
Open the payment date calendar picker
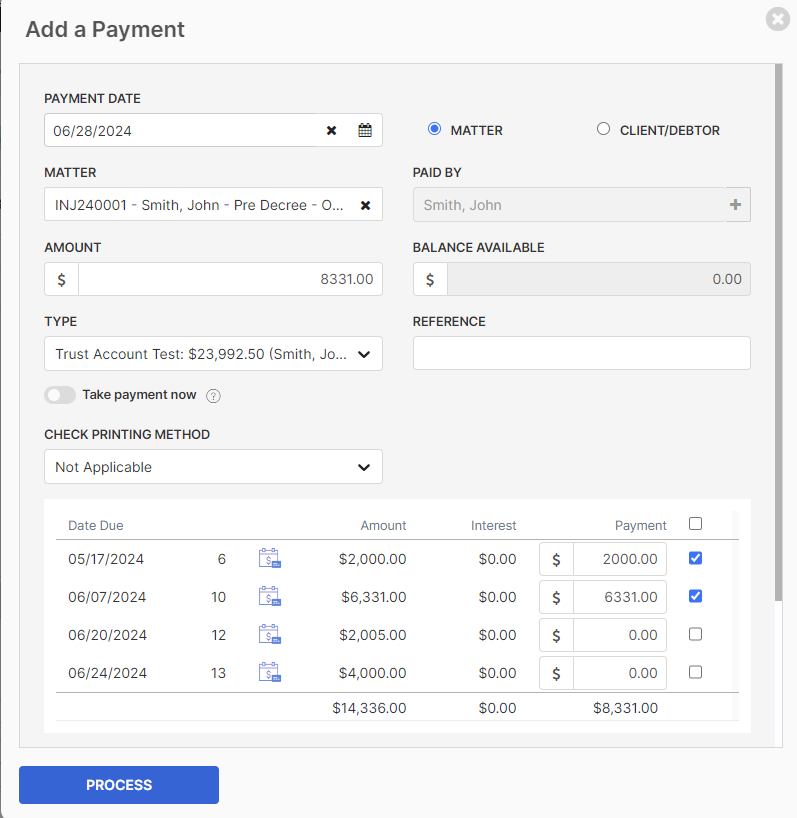click(365, 130)
